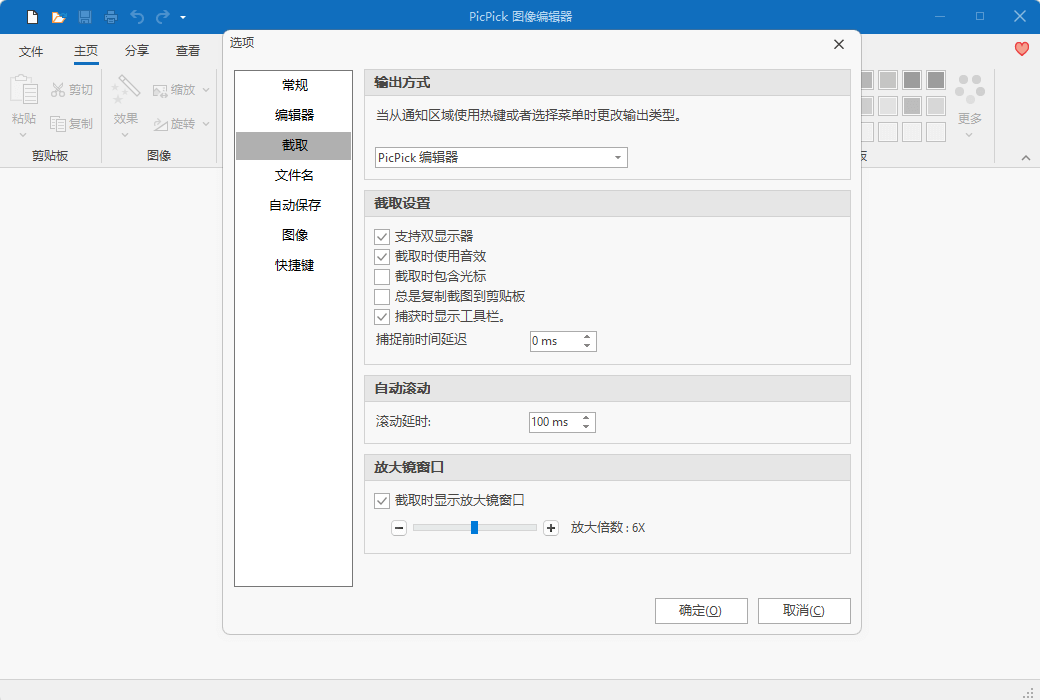Expand the 粘贴 dropdown chevron
The width and height of the screenshot is (1040, 700).
23,135
